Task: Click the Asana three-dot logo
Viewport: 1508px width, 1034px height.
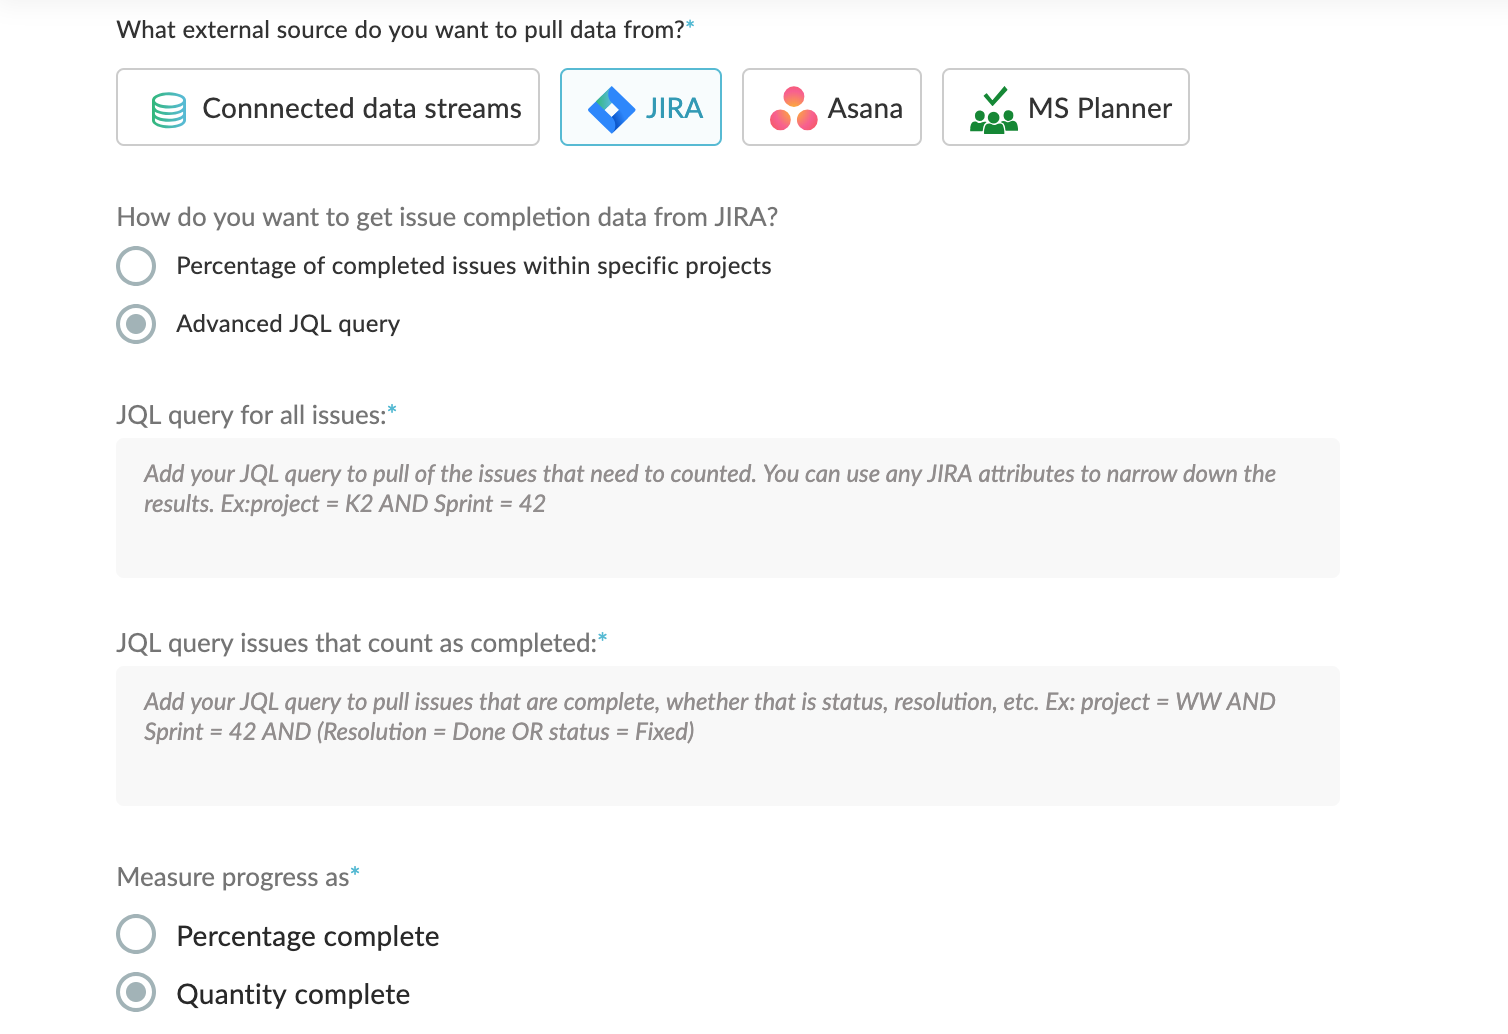Action: [x=793, y=109]
